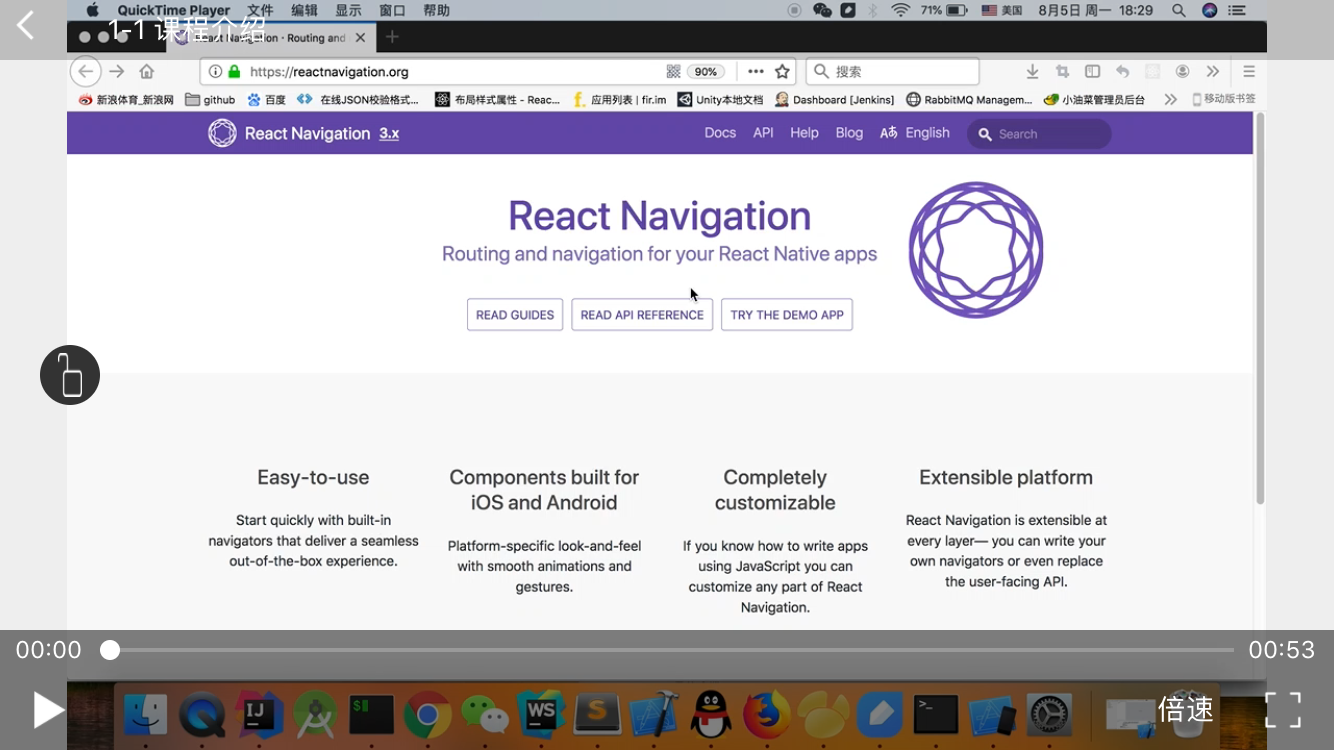Screen dimensions: 1334x750
Task: Click the Firefox home icon
Action: (147, 72)
